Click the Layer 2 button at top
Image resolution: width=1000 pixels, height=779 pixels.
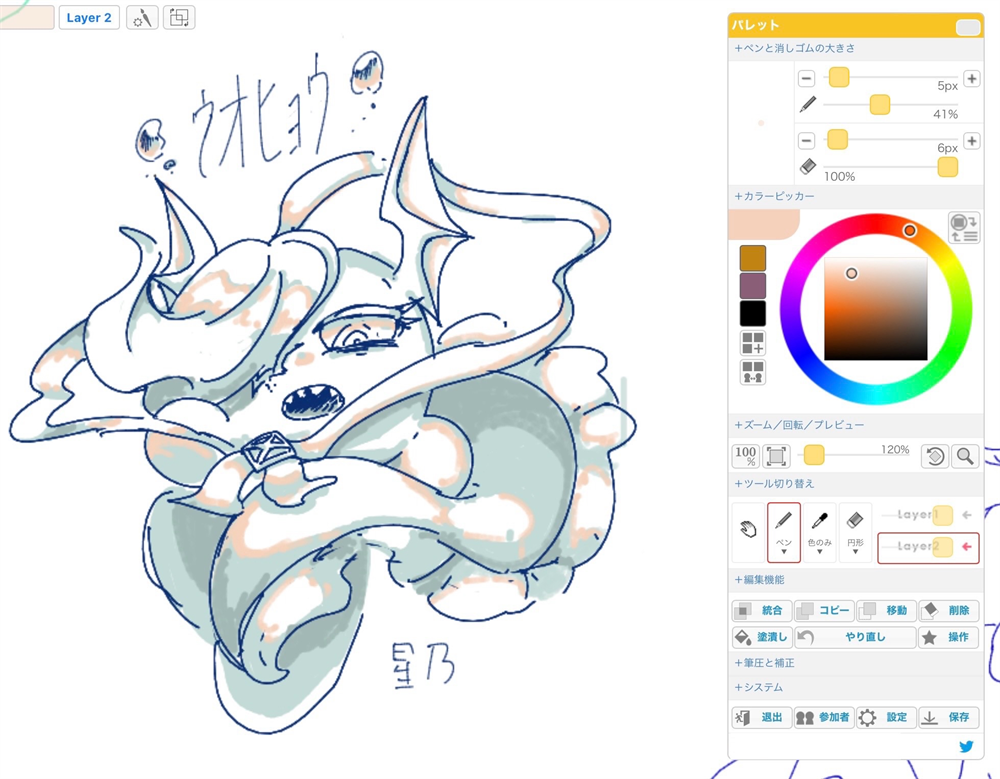click(89, 18)
